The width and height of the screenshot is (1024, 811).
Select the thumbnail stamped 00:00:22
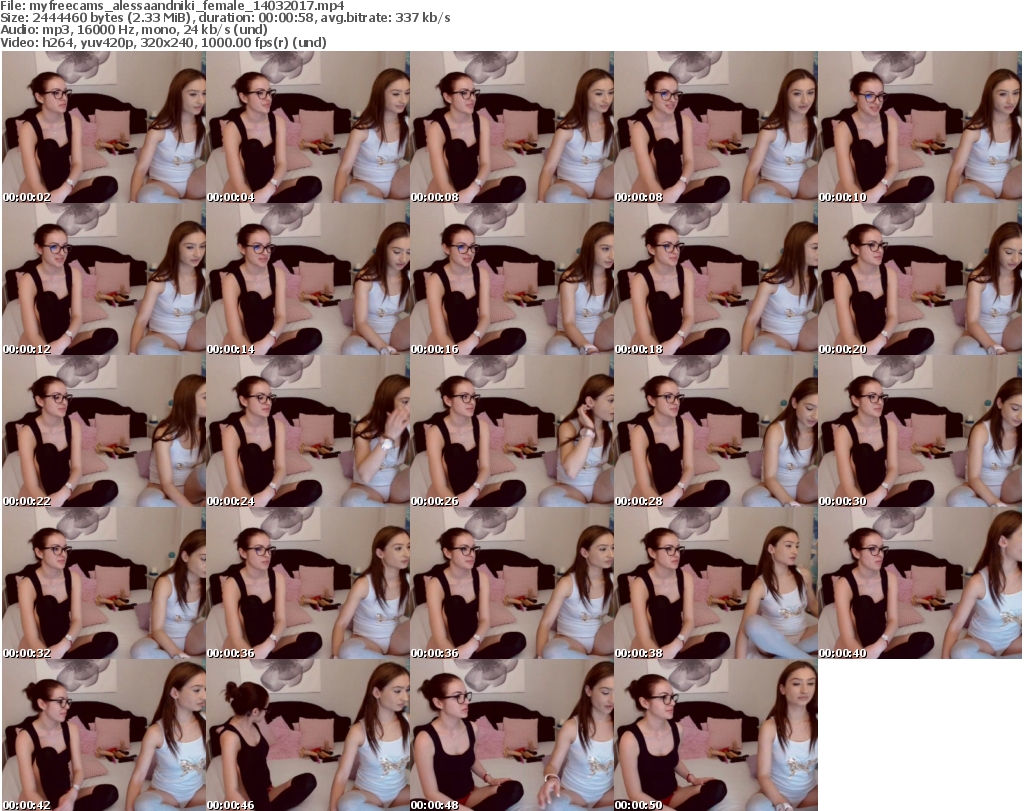click(104, 432)
